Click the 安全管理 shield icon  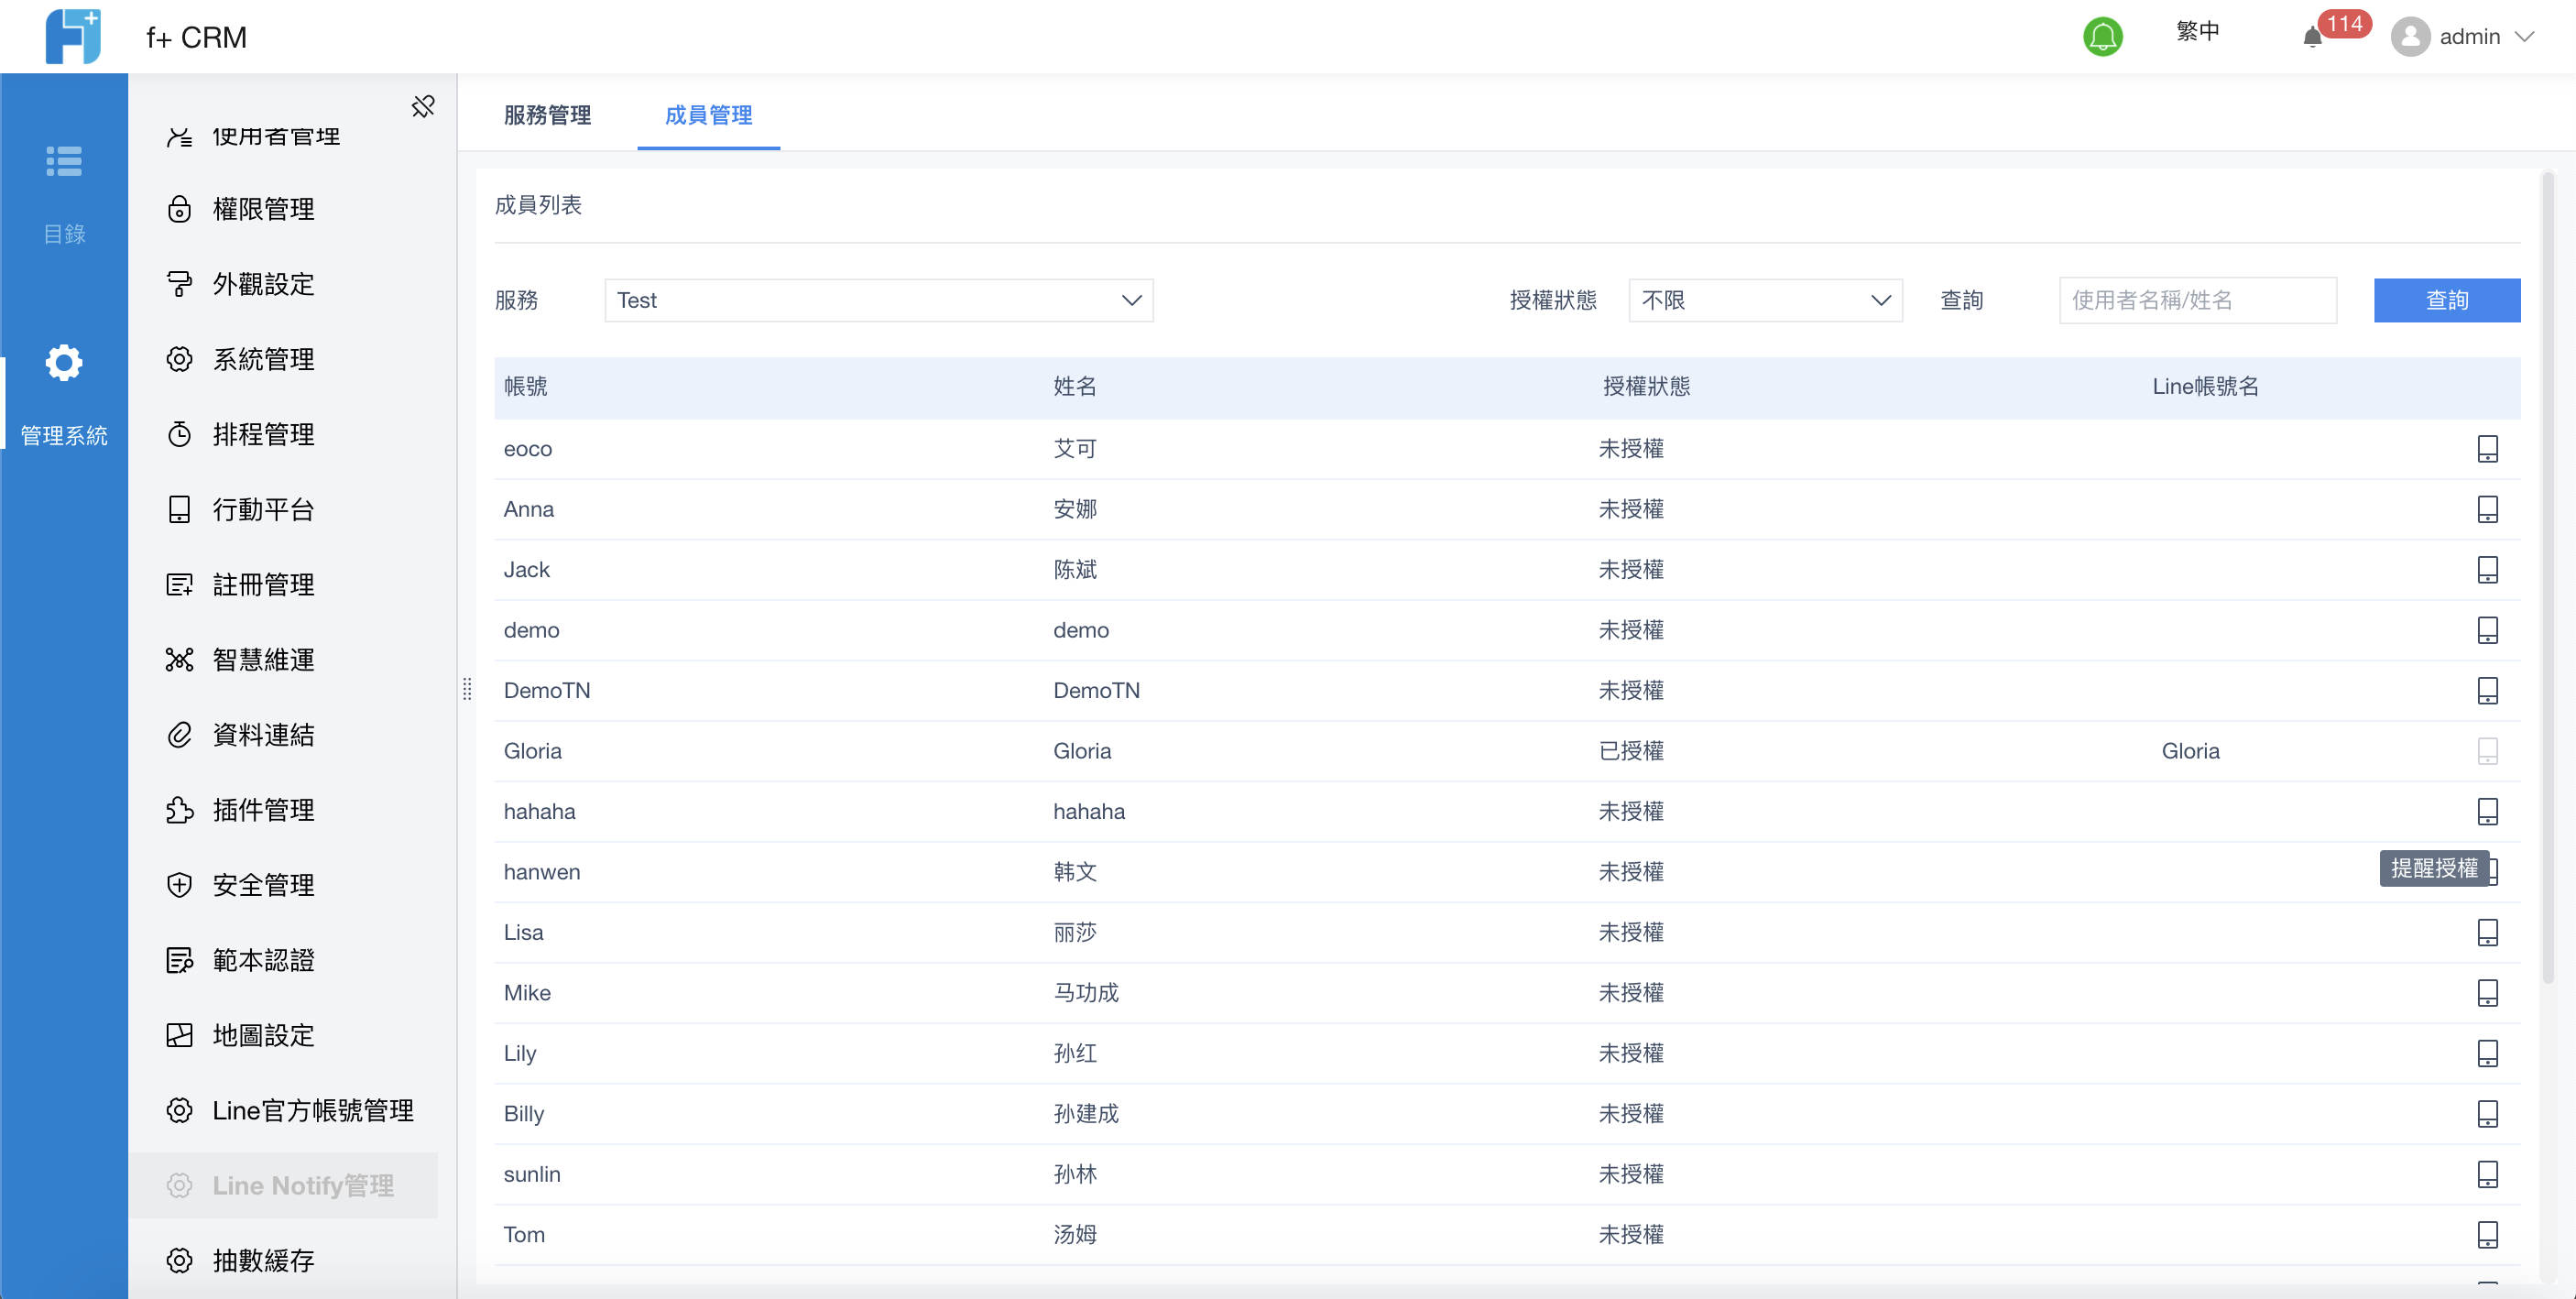pyautogui.click(x=179, y=885)
